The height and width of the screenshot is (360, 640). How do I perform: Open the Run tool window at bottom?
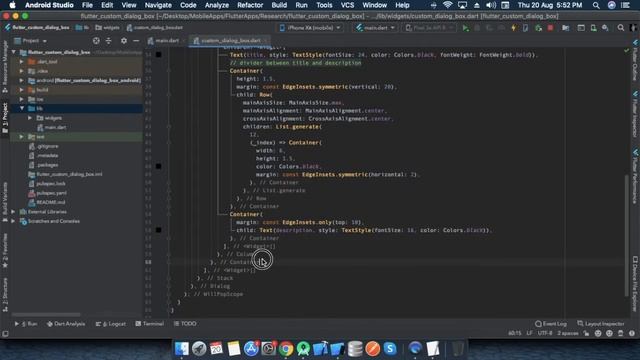[26, 324]
